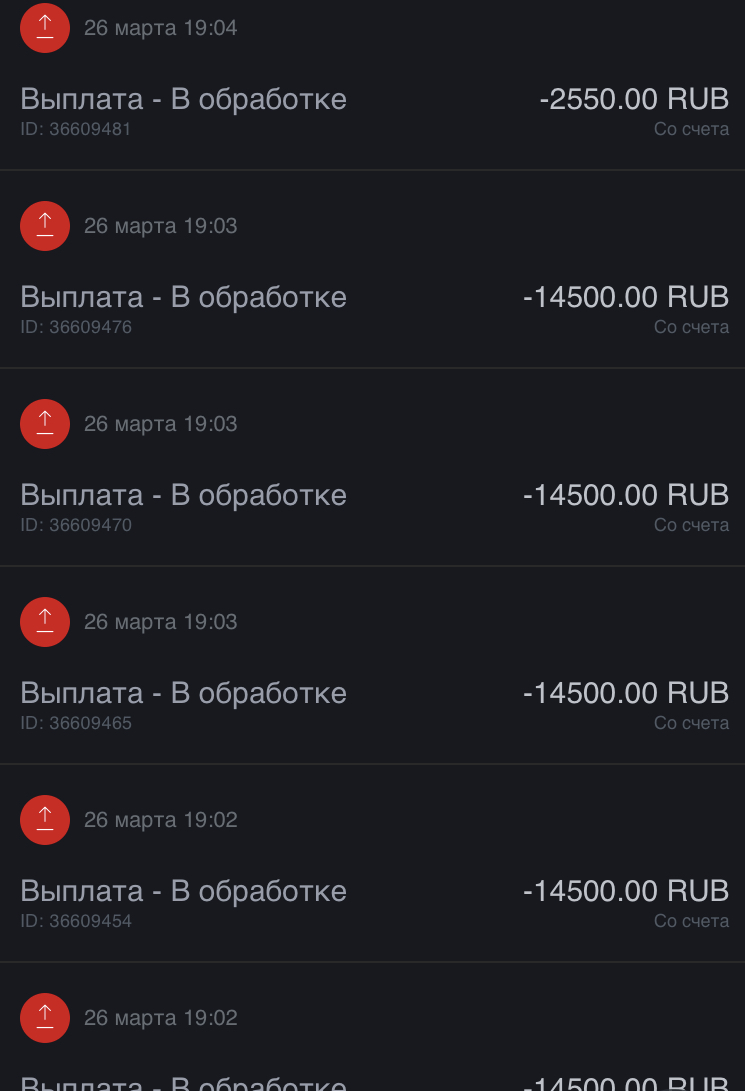The height and width of the screenshot is (1091, 745).
Task: Tap the partially visible last payout row title
Action: tap(184, 1083)
